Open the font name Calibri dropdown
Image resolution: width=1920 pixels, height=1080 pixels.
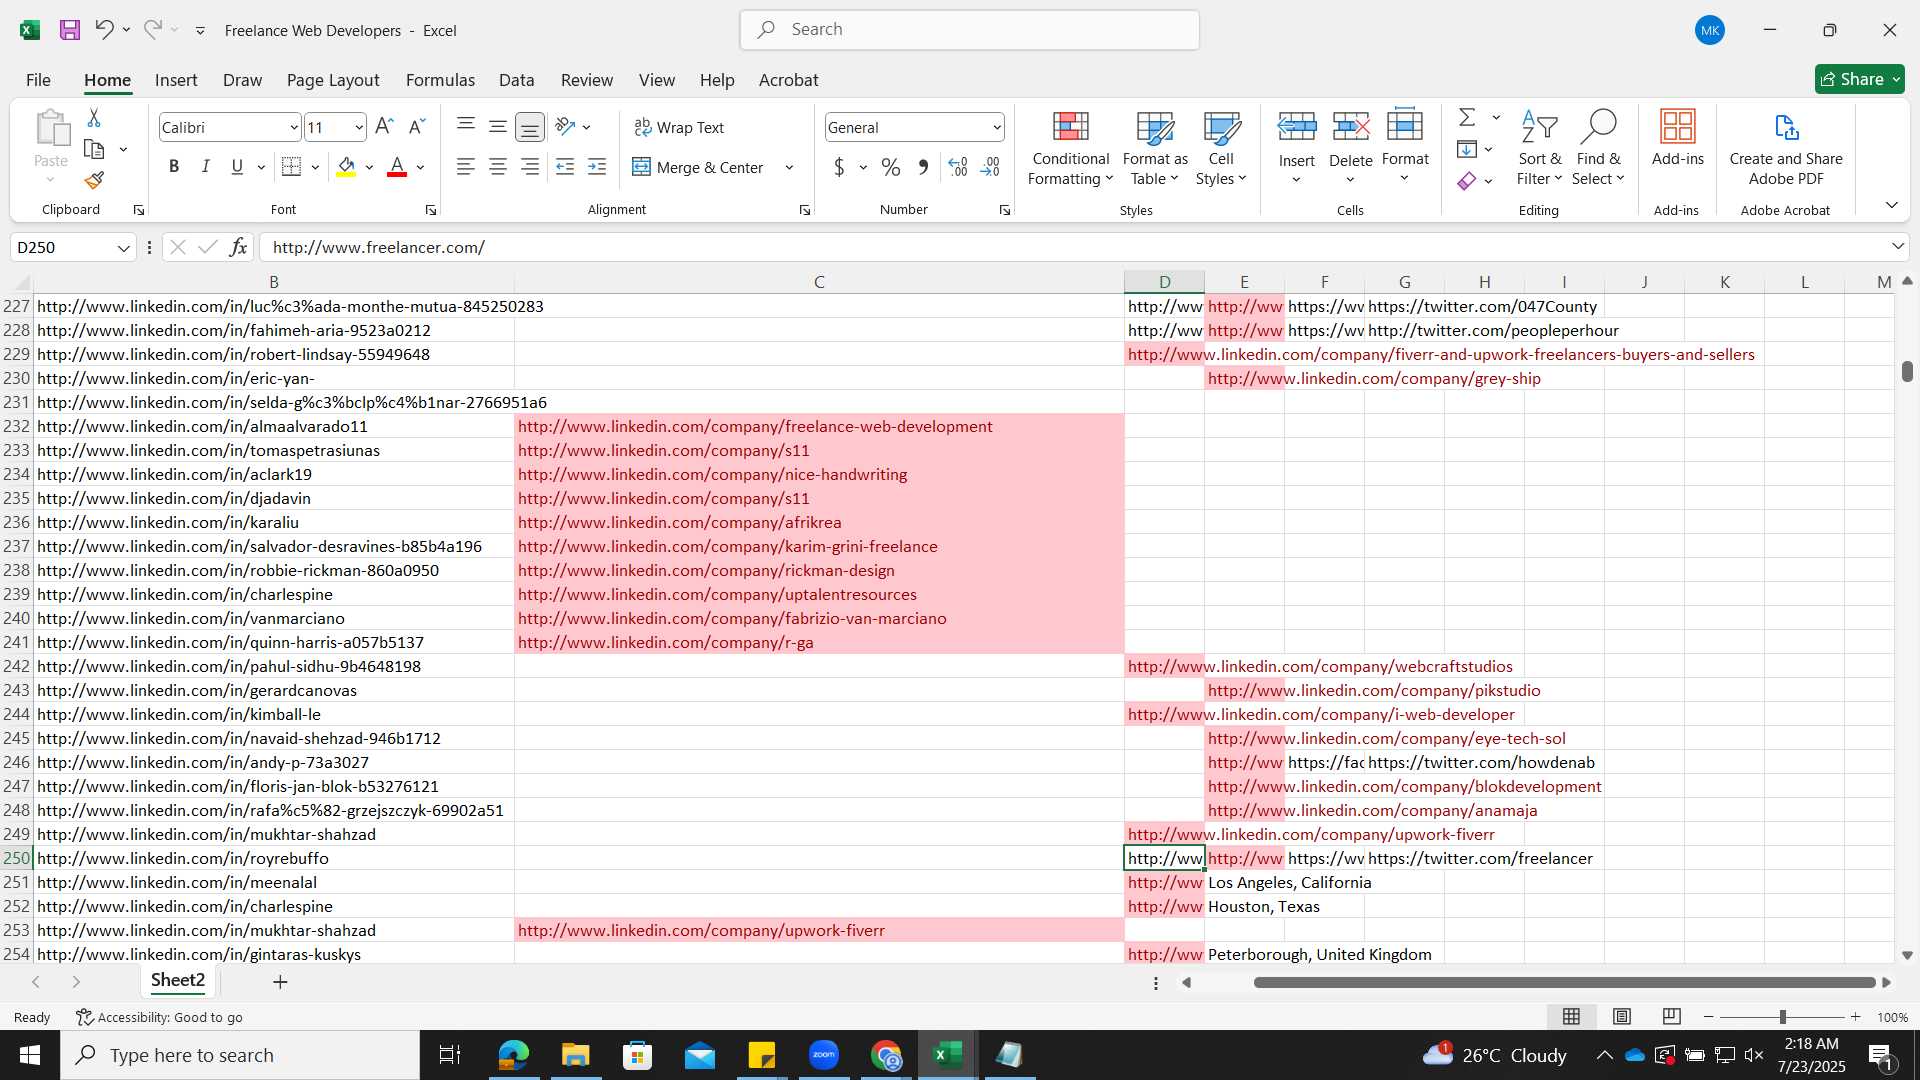click(x=293, y=127)
